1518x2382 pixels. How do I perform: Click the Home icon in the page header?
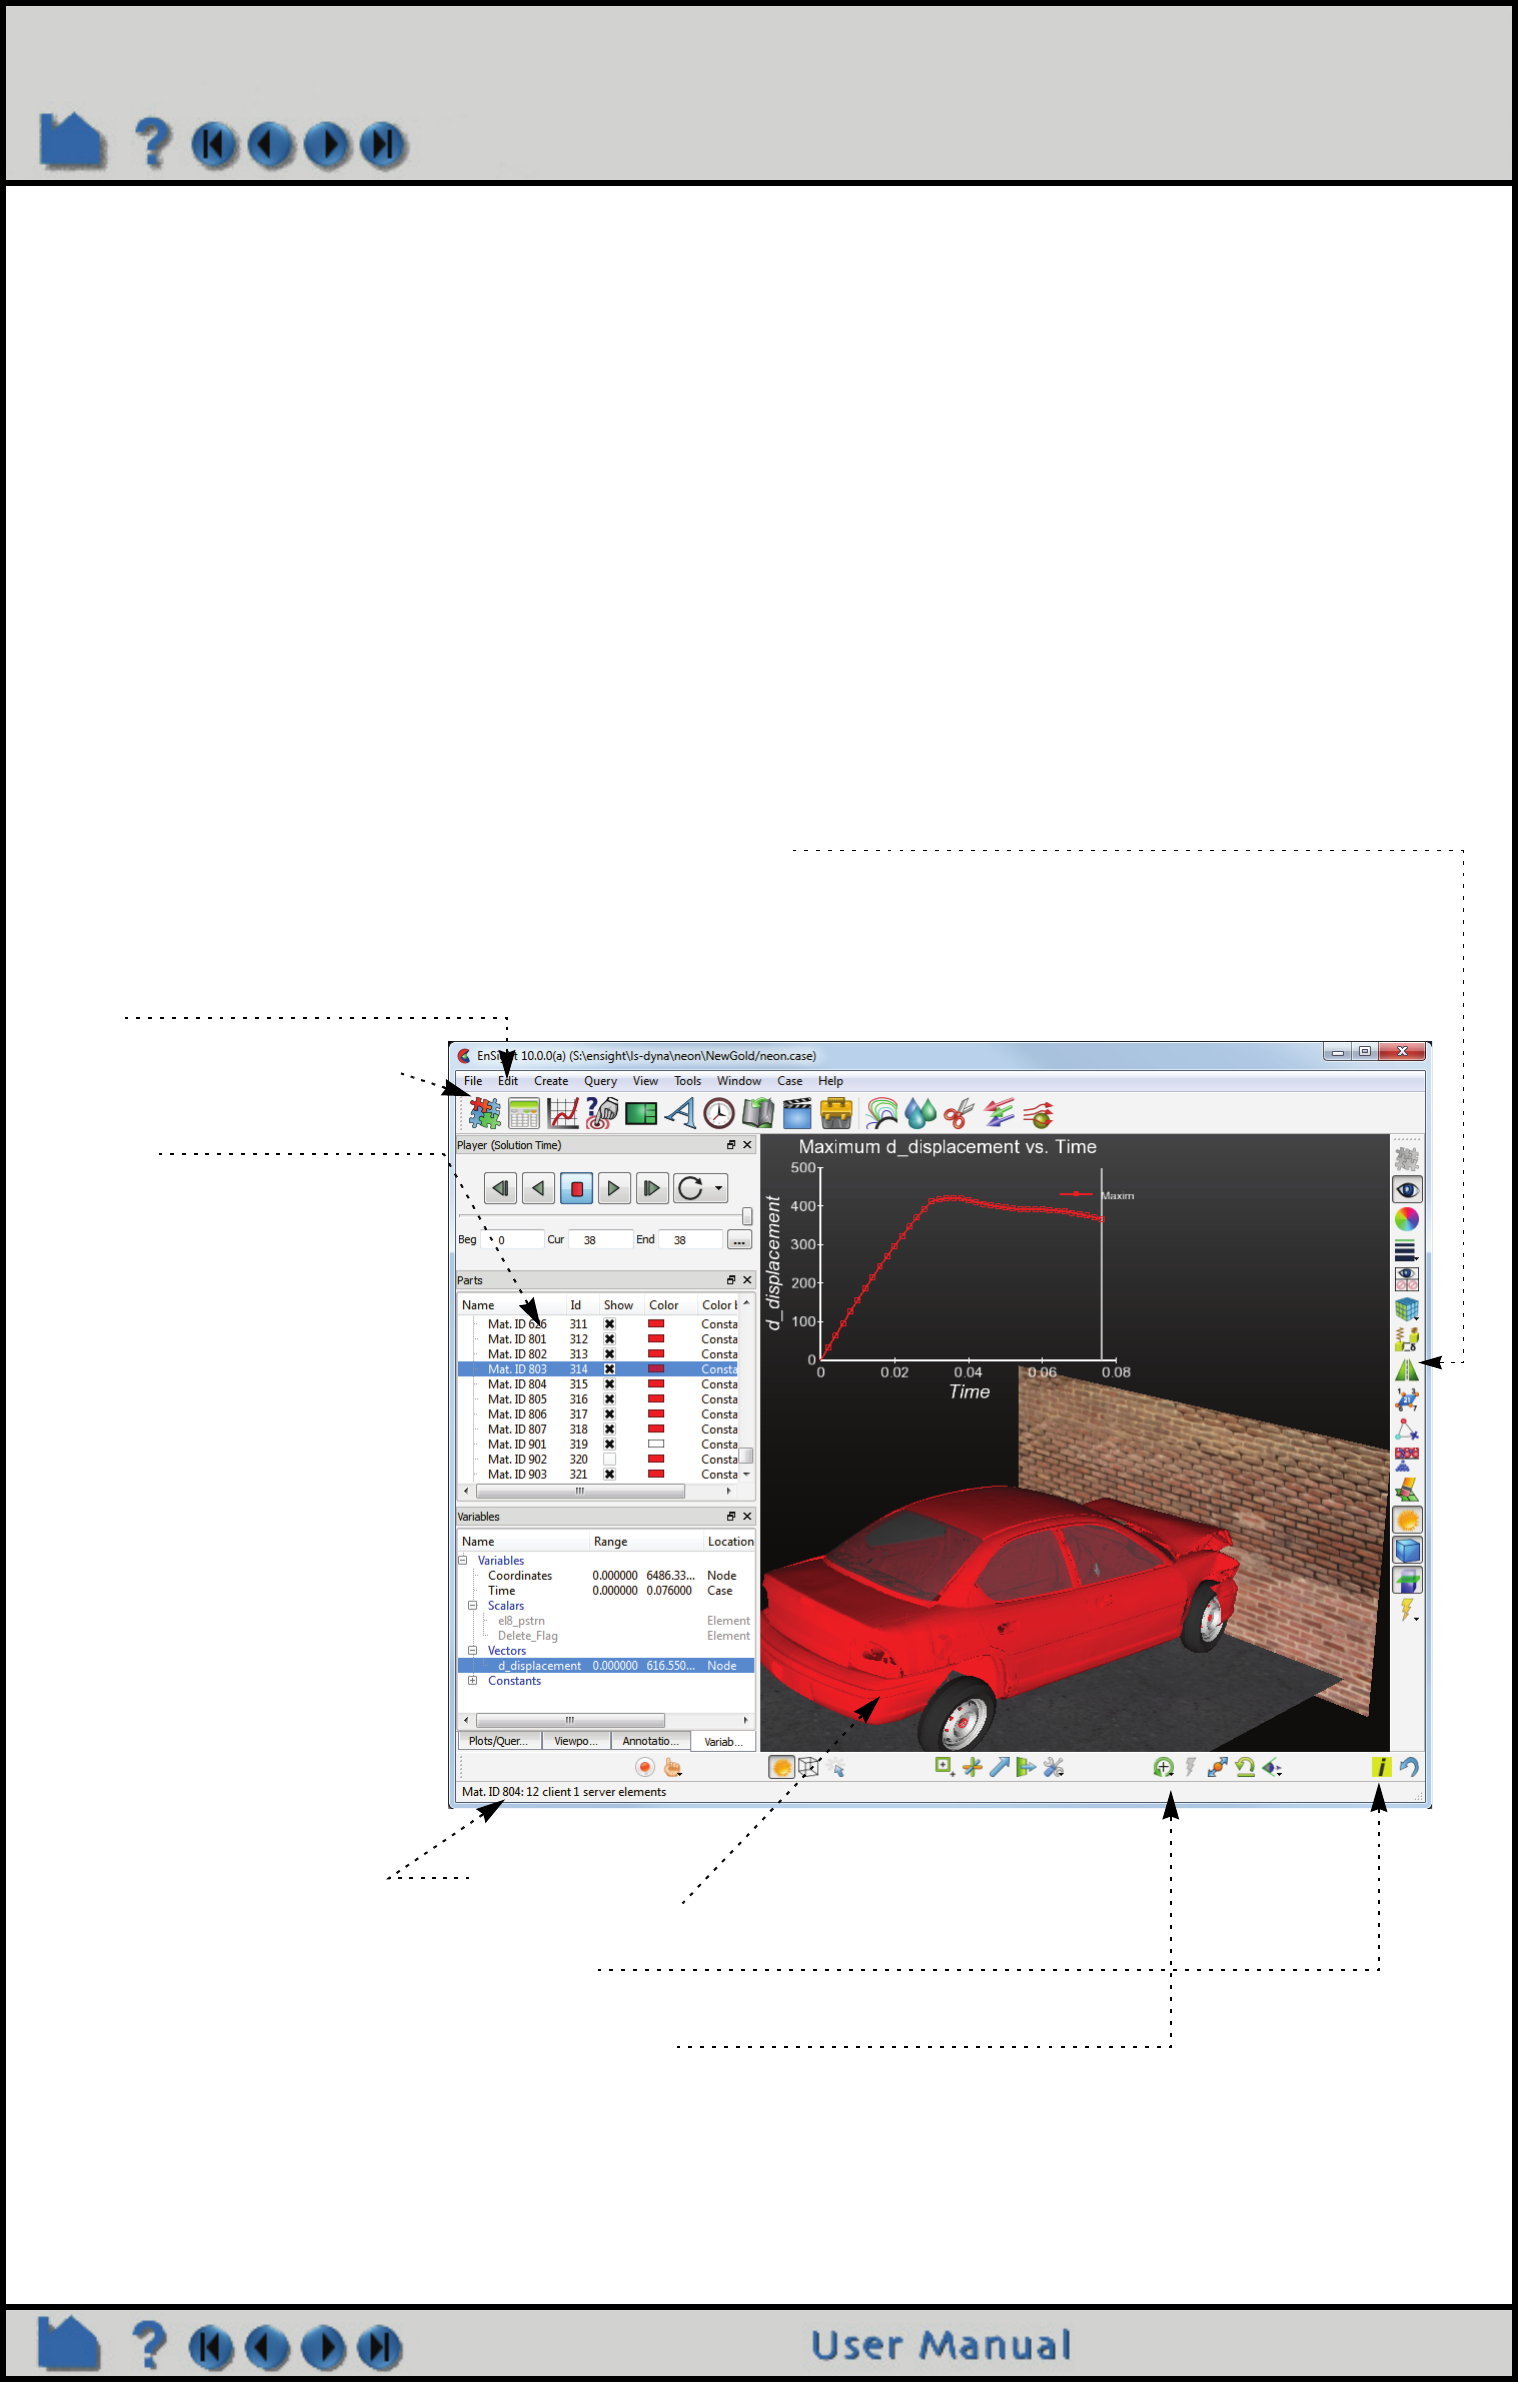(x=72, y=141)
